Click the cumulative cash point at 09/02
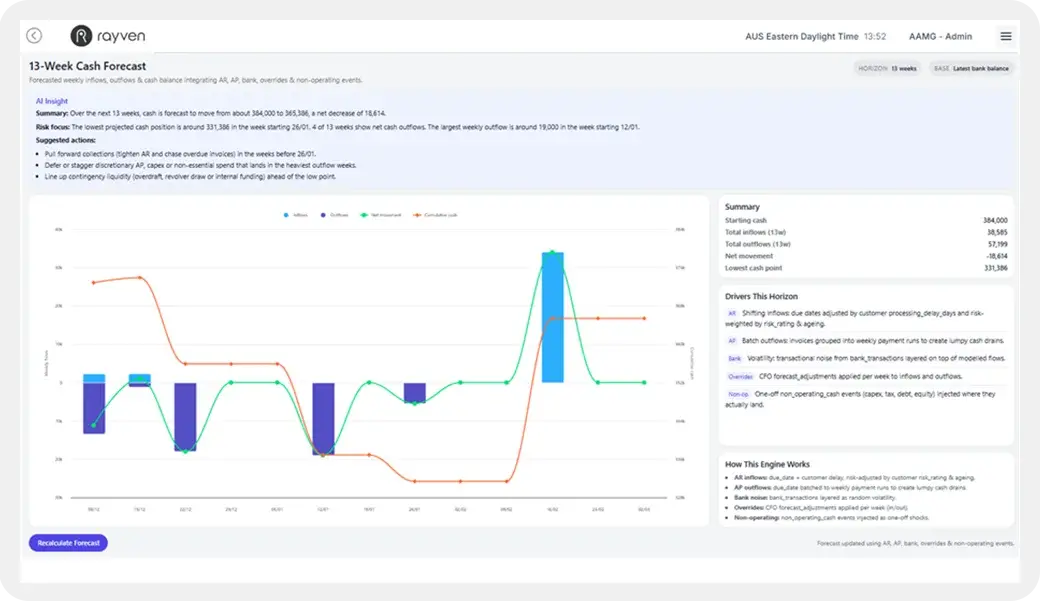This screenshot has width=1040, height=601. [507, 481]
